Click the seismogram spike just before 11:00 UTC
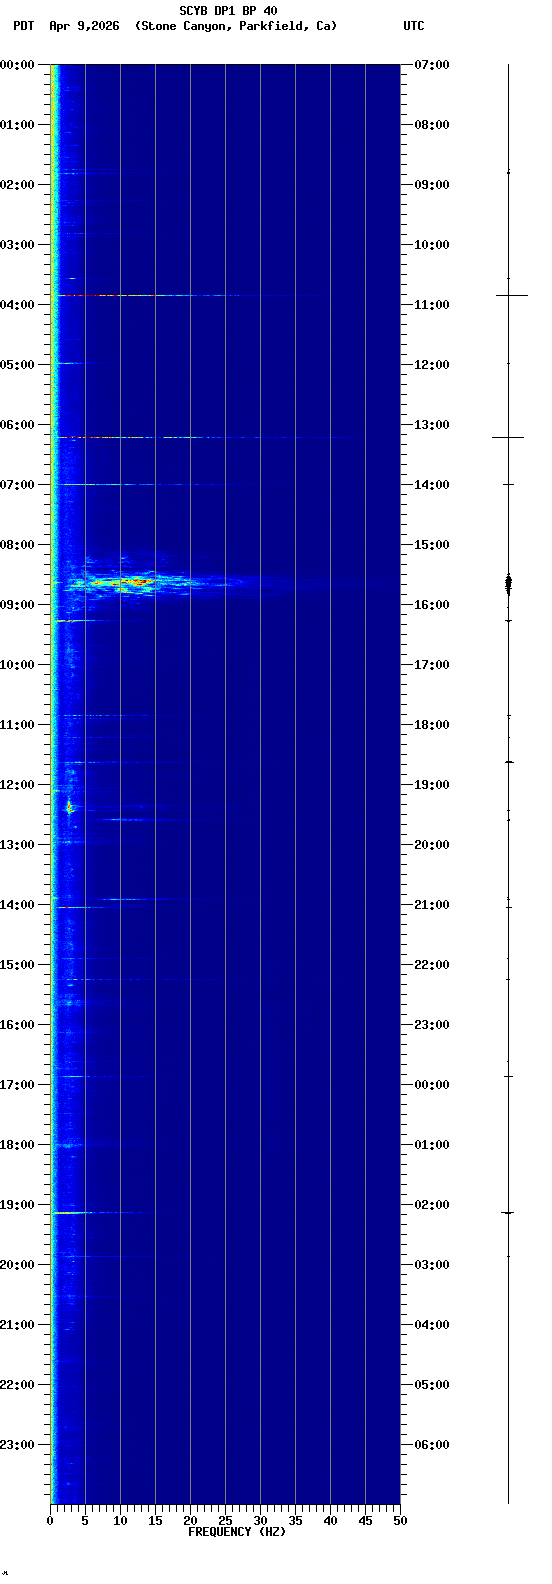552x1584 pixels. [x=511, y=295]
